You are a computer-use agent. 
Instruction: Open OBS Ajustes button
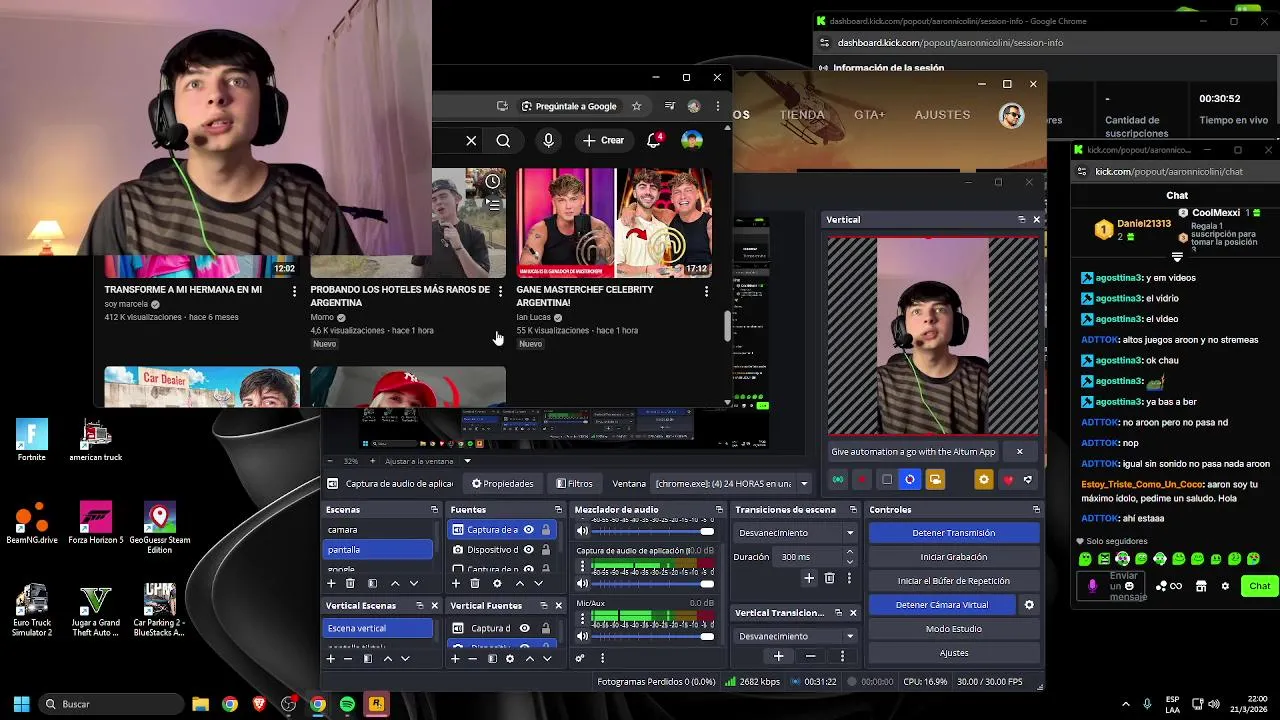953,653
